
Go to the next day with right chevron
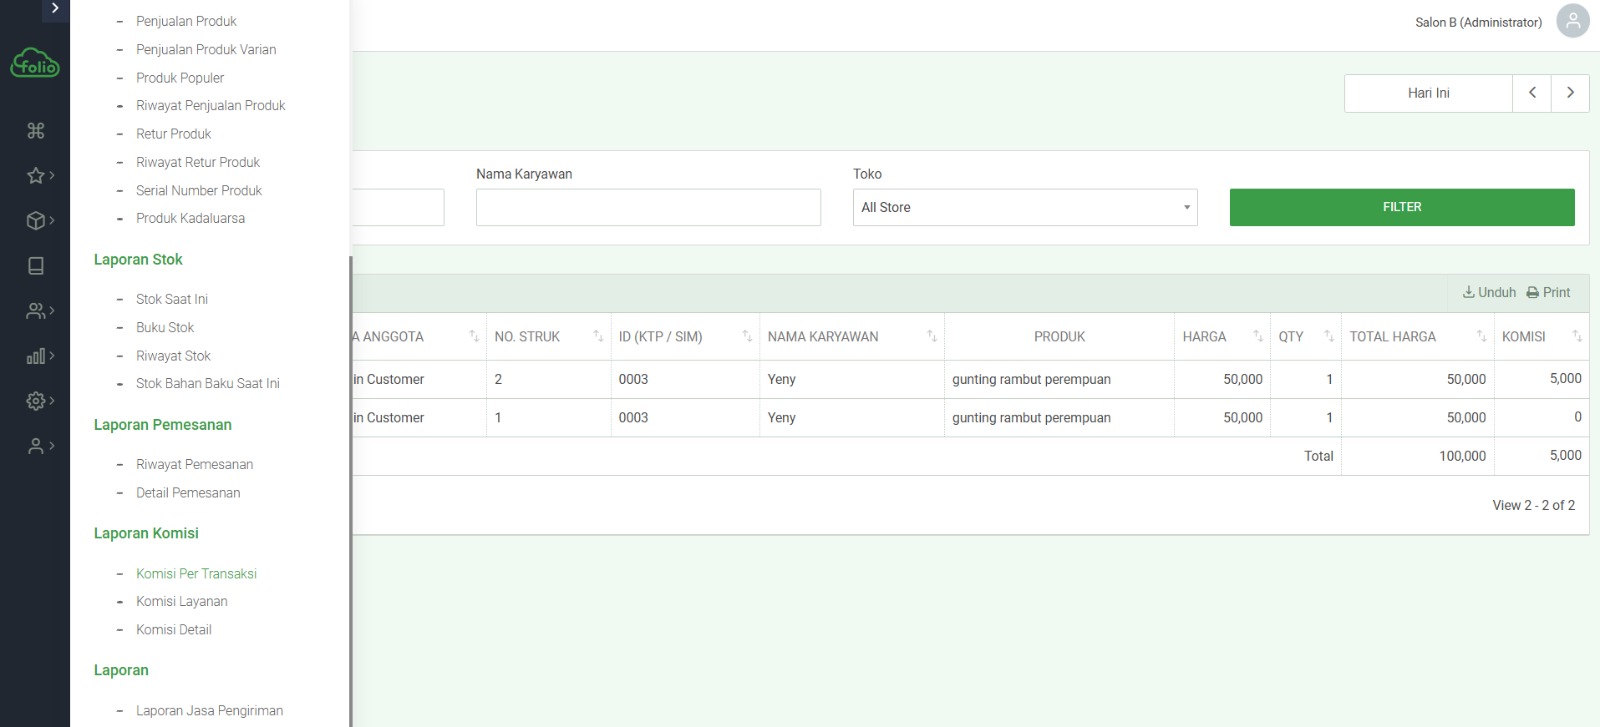tap(1570, 93)
